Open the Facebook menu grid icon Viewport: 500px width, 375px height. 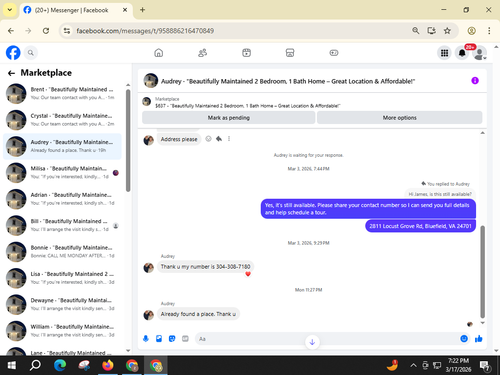444,53
